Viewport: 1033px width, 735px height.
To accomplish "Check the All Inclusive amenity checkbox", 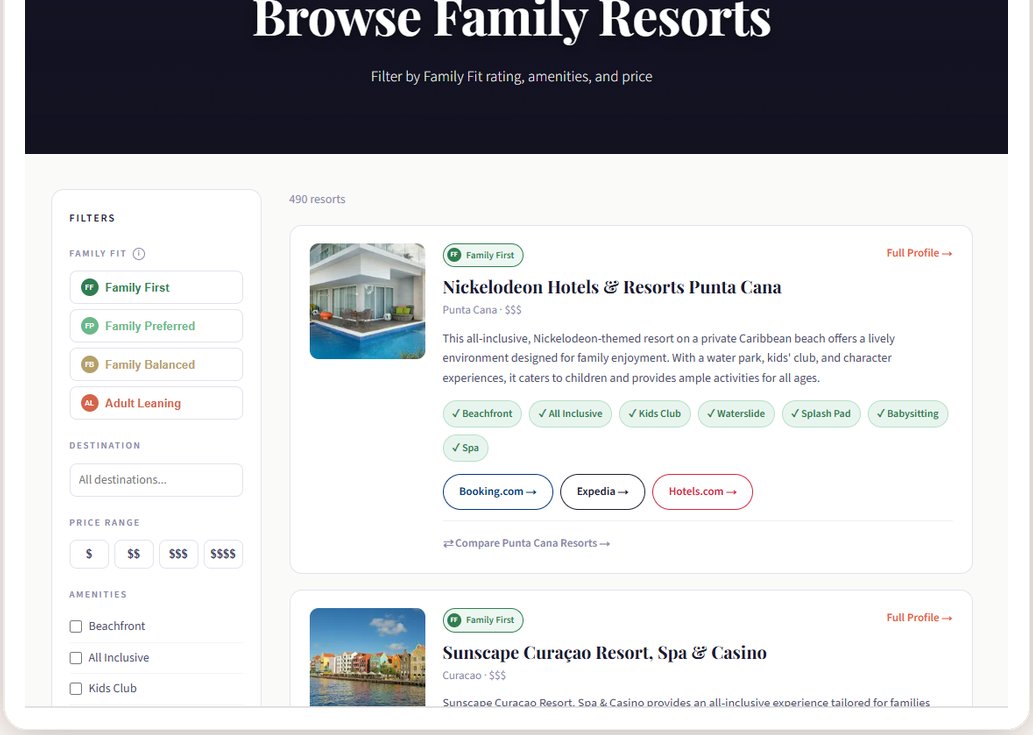I will click(76, 658).
